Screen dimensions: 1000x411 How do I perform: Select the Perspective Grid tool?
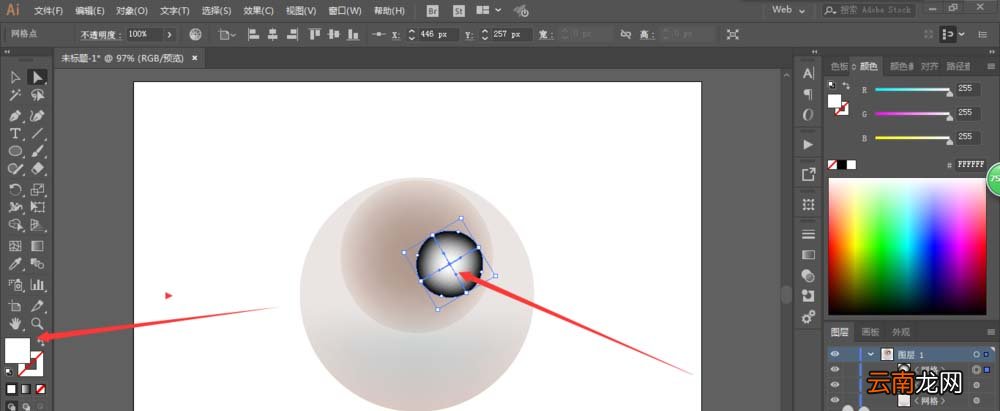pyautogui.click(x=37, y=225)
